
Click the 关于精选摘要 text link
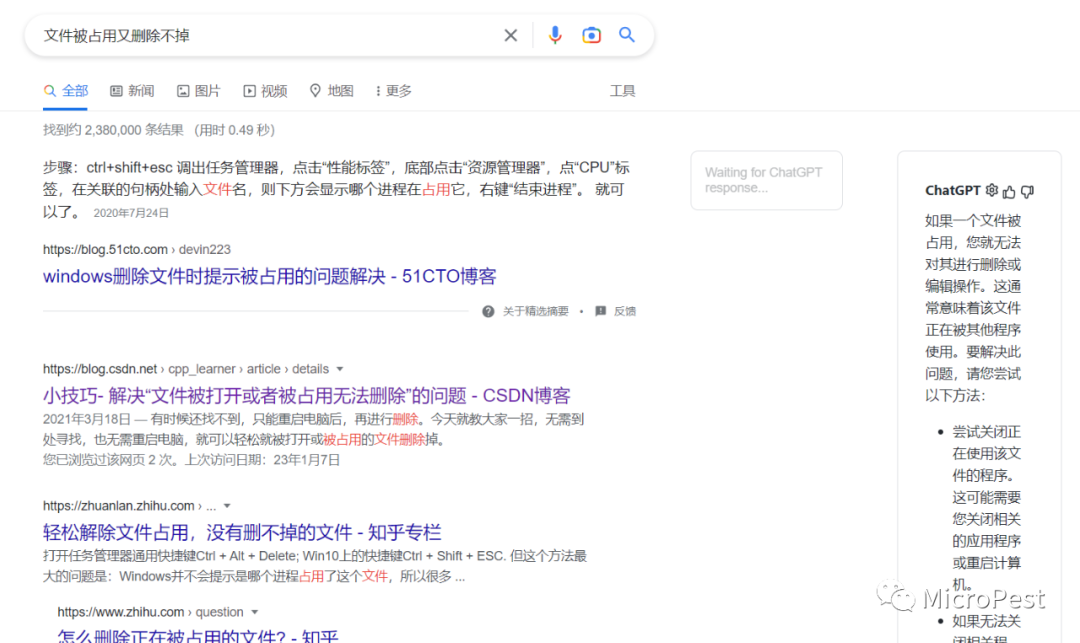pyautogui.click(x=536, y=311)
